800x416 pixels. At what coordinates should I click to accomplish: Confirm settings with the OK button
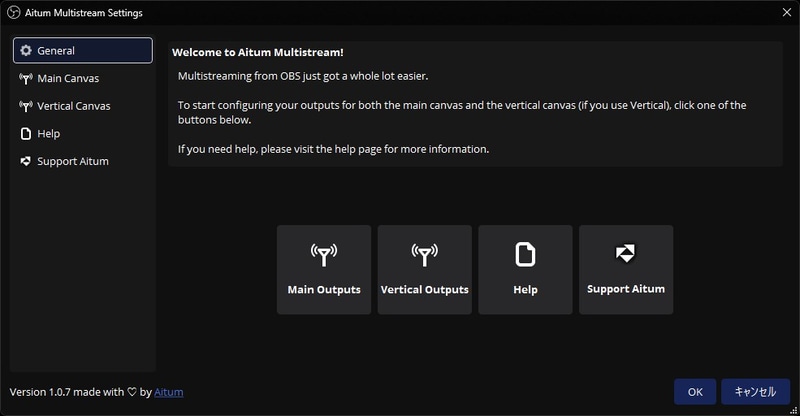point(695,391)
